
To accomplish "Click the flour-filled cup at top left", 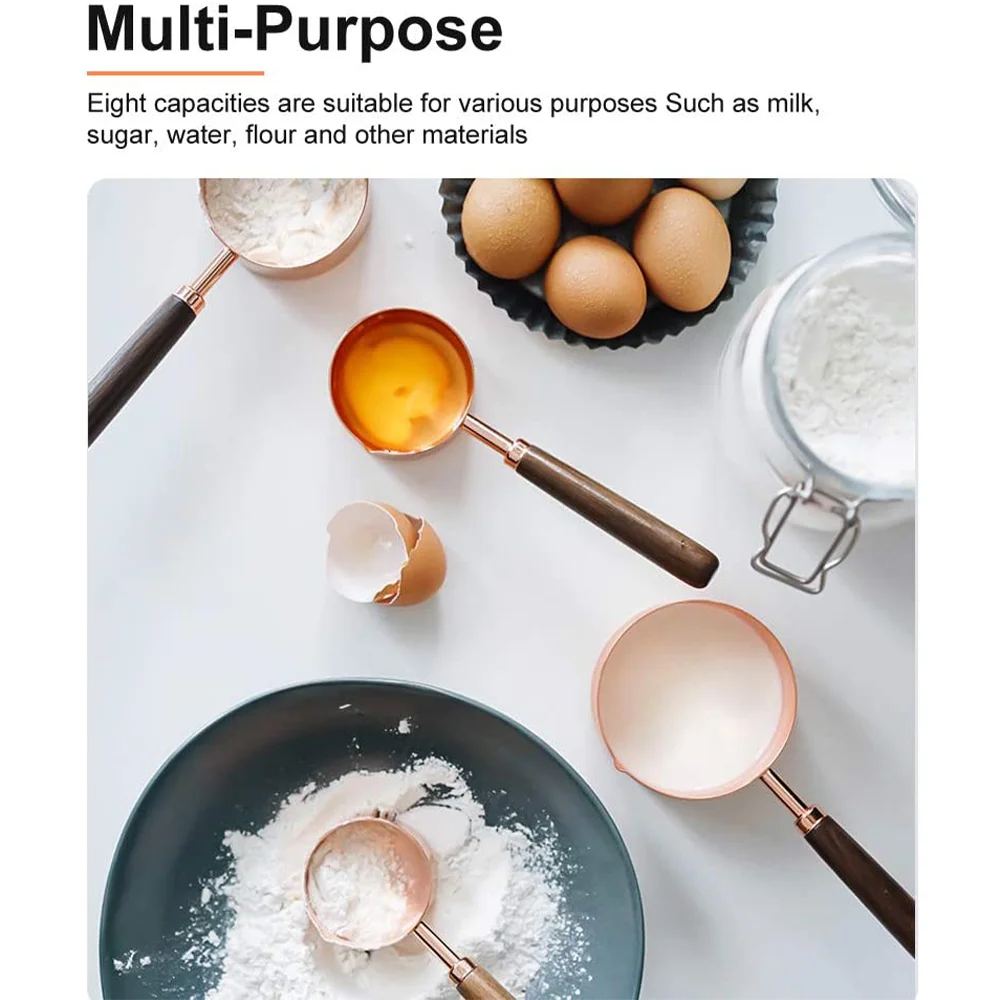I will point(285,224).
